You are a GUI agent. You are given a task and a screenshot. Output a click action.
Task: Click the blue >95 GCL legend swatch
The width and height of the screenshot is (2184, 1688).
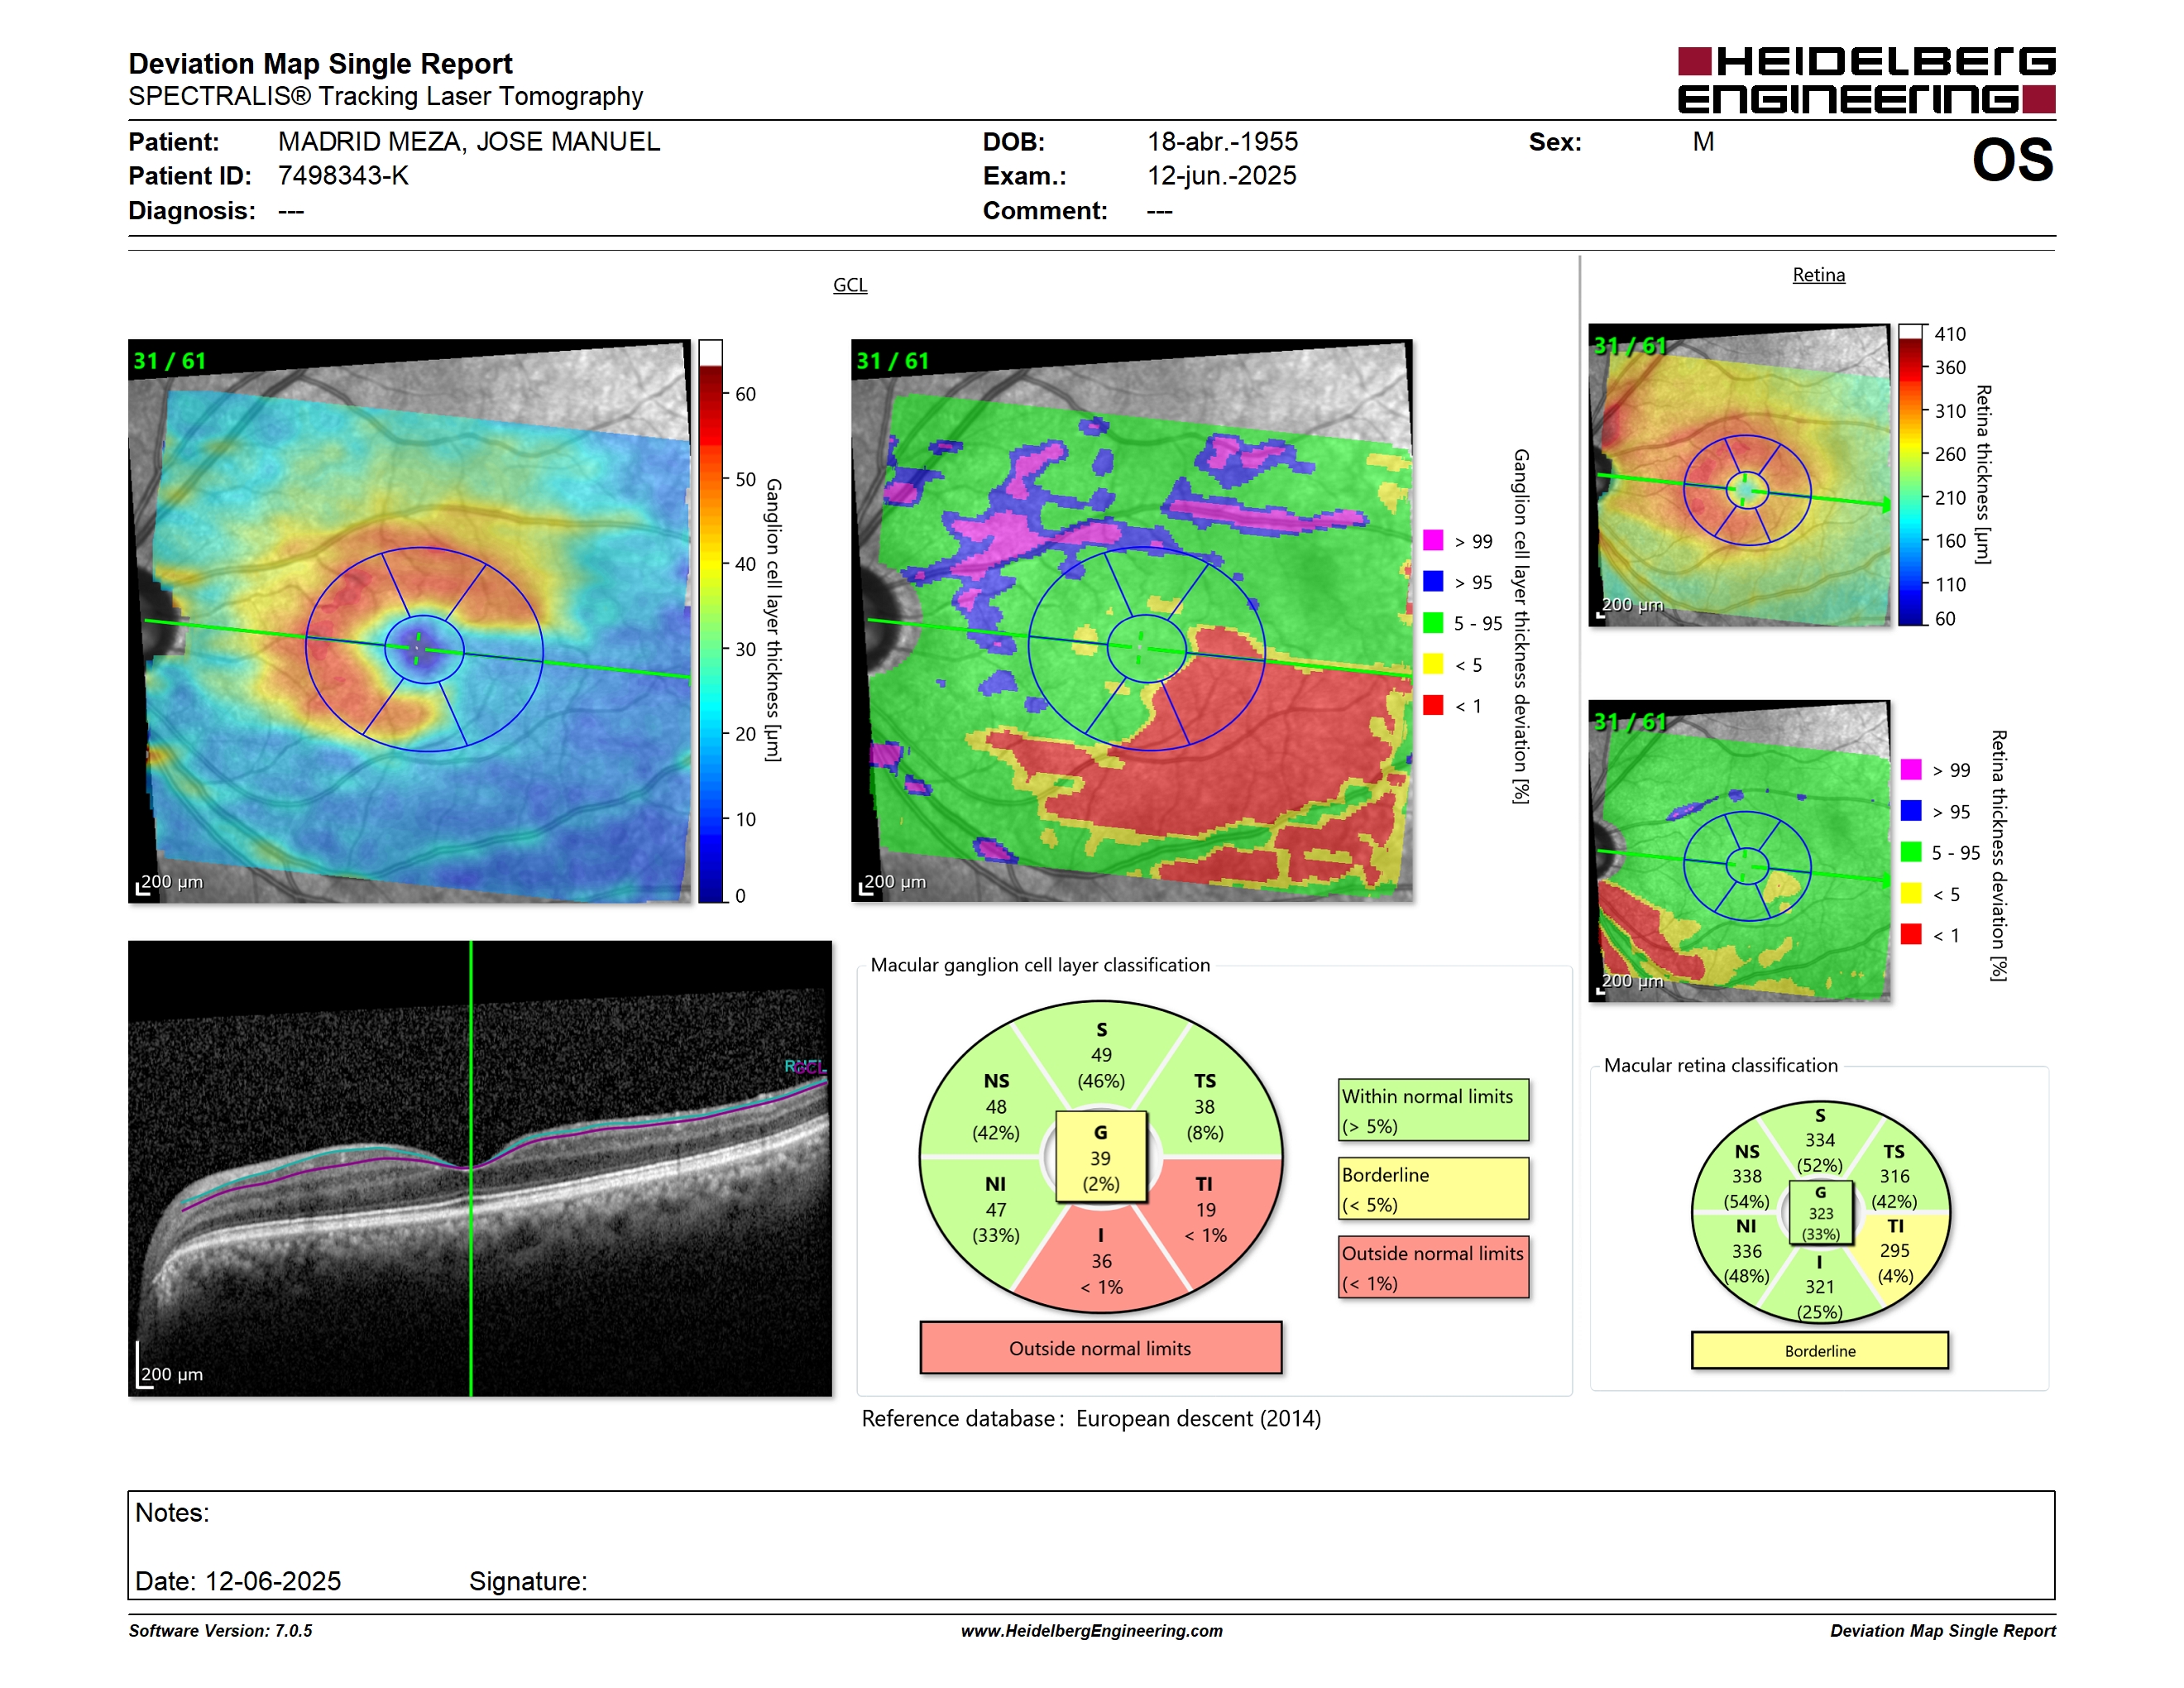click(x=1433, y=581)
